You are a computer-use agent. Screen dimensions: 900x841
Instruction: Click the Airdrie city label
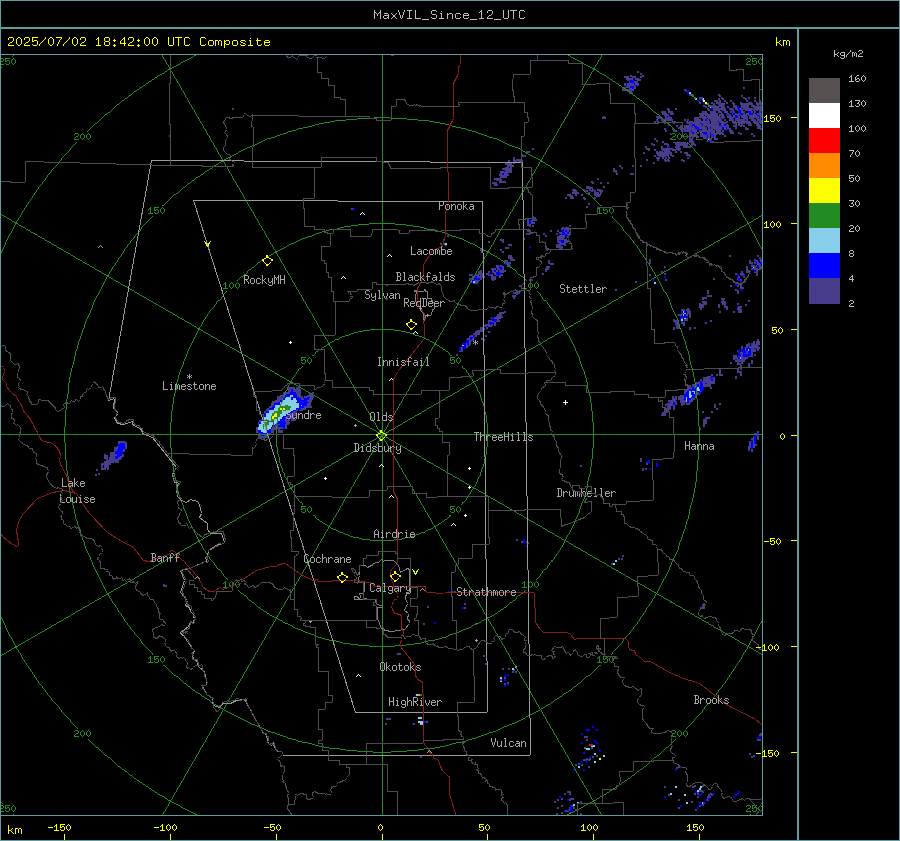click(394, 534)
